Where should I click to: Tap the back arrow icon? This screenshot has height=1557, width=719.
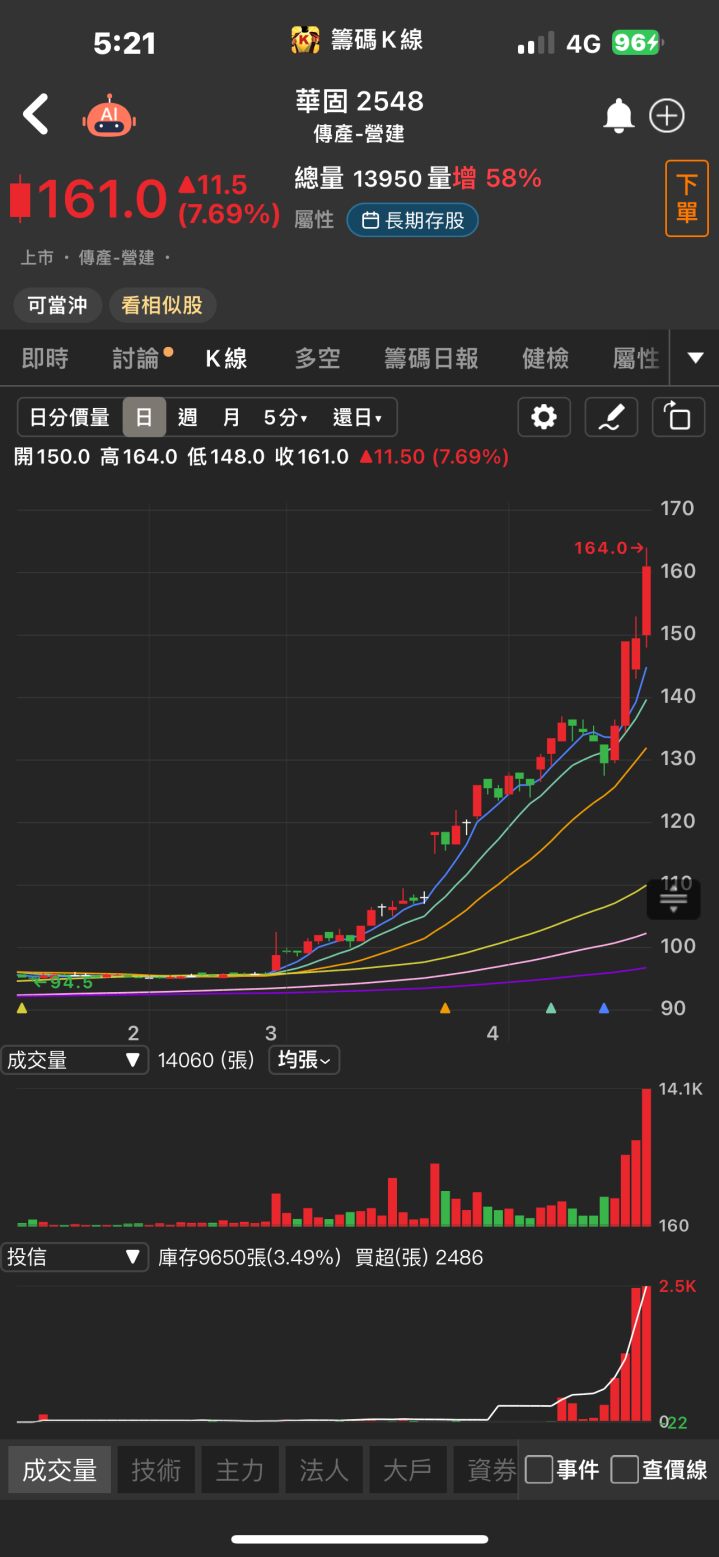36,115
